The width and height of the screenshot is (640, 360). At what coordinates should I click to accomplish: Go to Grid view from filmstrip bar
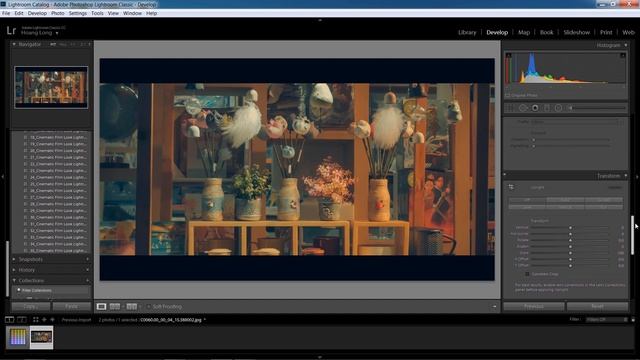(36, 320)
